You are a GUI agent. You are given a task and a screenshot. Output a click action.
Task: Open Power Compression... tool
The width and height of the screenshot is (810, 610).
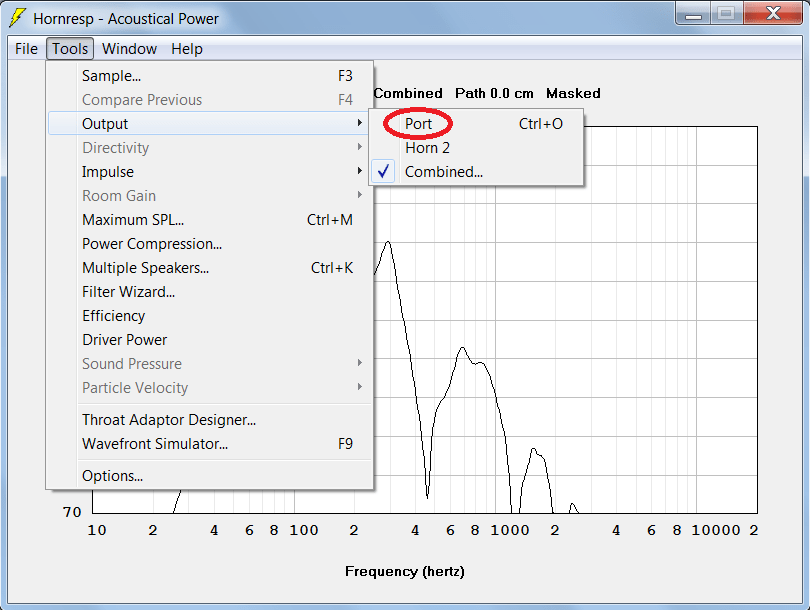click(210, 244)
